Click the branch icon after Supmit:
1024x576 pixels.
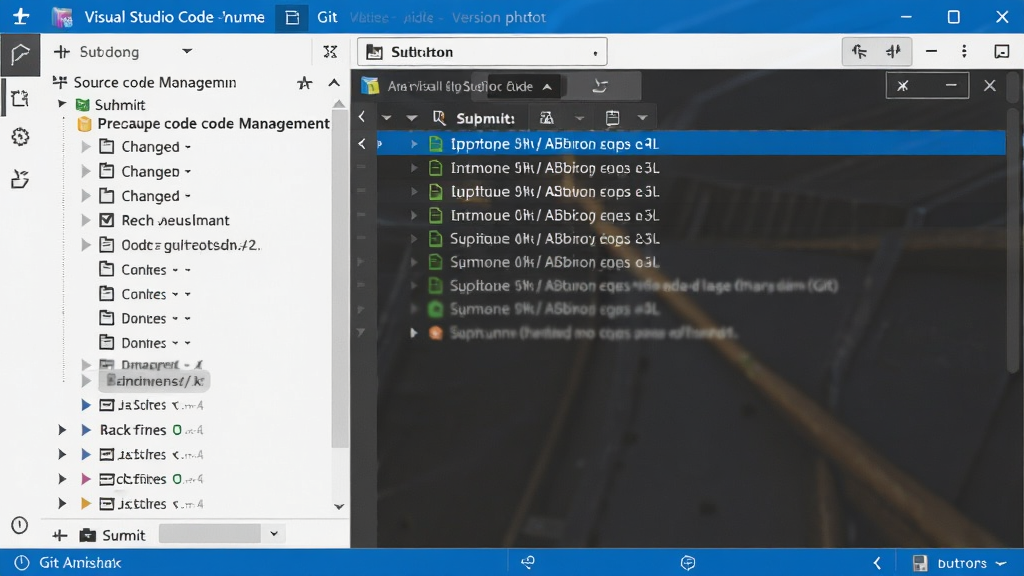[547, 118]
